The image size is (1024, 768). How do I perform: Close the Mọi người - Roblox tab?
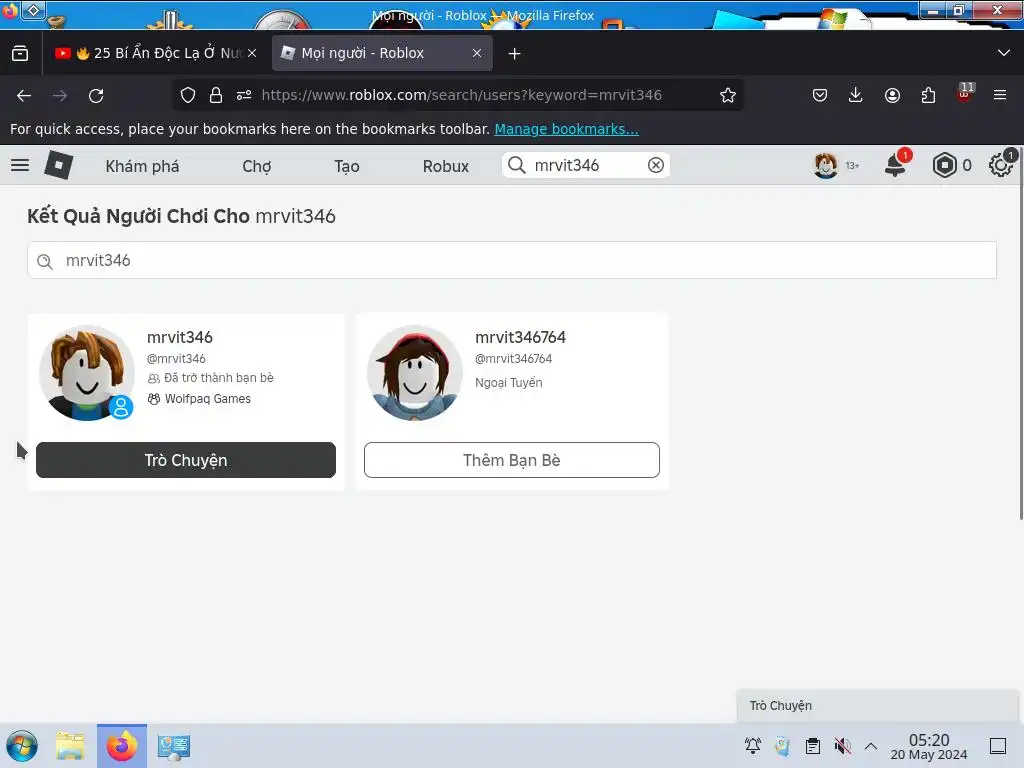pyautogui.click(x=477, y=54)
